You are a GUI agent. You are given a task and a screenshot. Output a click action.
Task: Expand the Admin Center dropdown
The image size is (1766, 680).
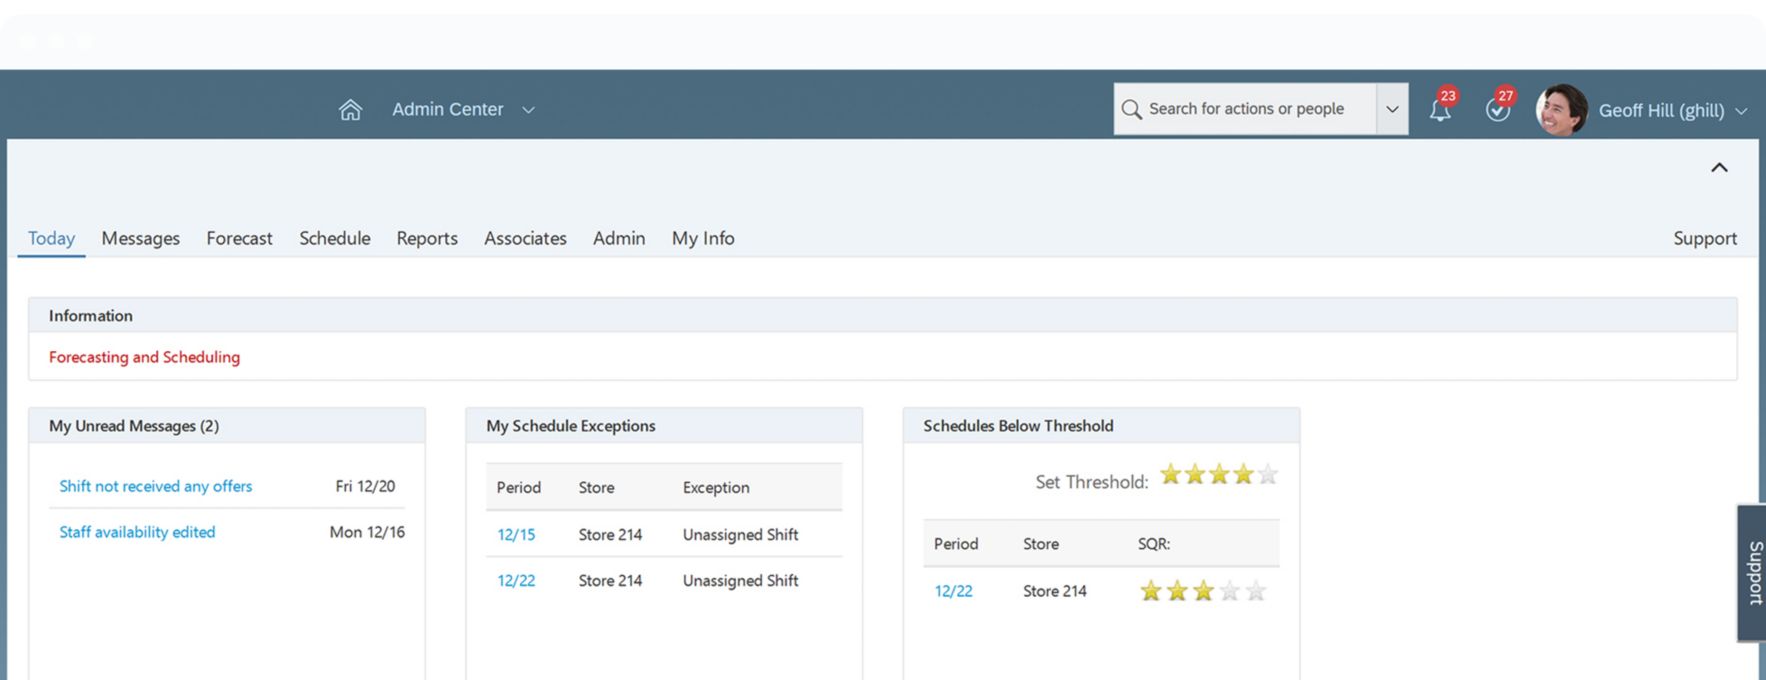pos(528,110)
